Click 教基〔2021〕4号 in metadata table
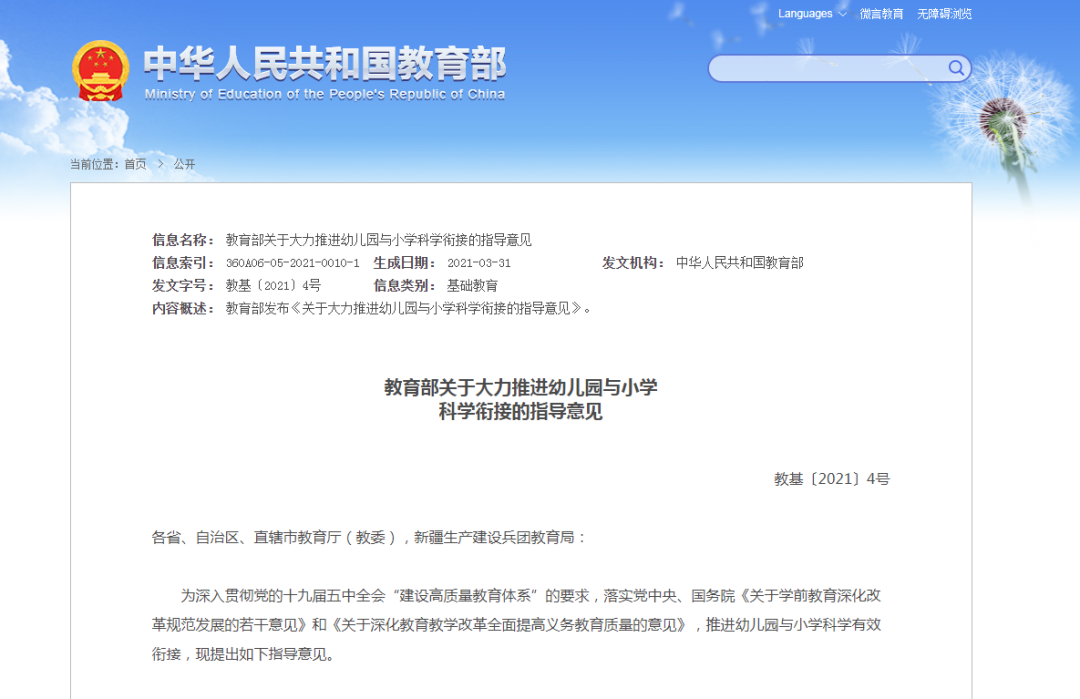 pyautogui.click(x=273, y=285)
